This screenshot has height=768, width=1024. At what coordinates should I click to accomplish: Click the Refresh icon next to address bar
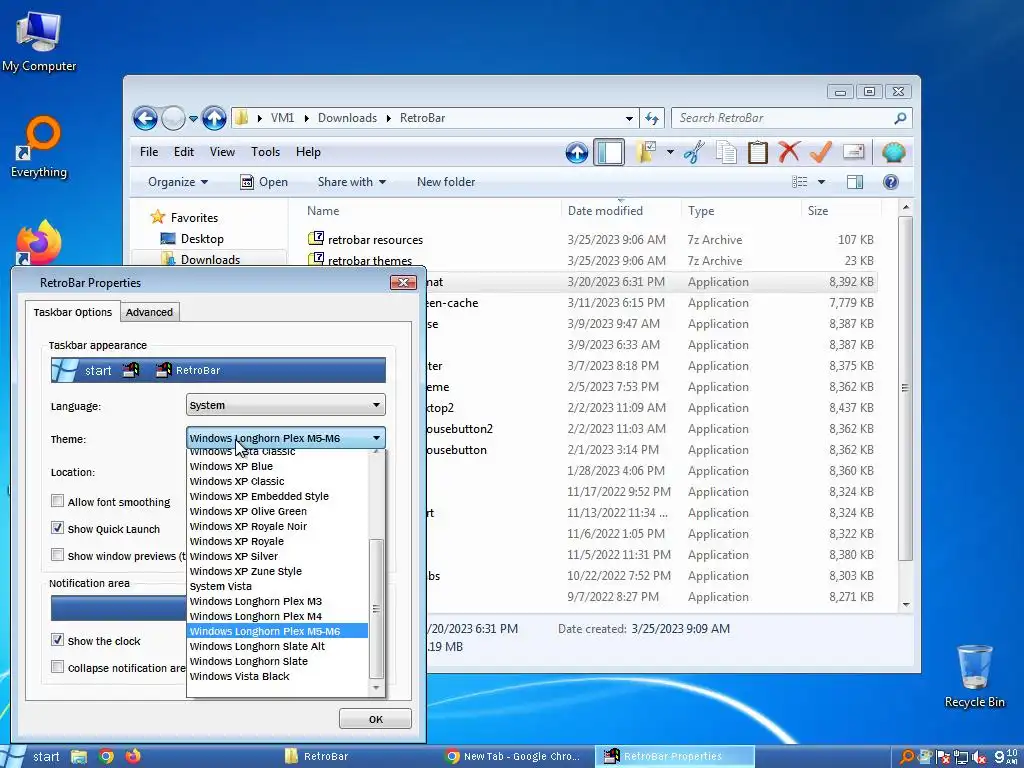point(652,118)
